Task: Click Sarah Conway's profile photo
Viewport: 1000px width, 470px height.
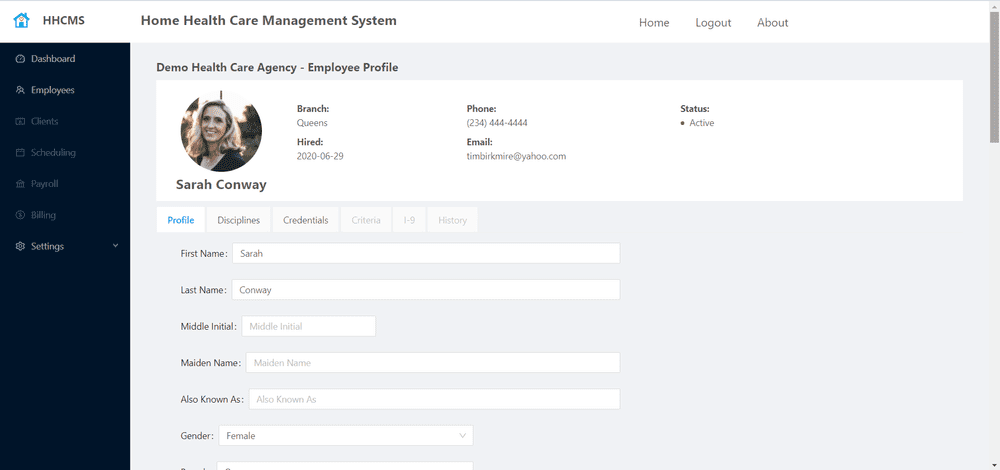Action: click(x=221, y=131)
